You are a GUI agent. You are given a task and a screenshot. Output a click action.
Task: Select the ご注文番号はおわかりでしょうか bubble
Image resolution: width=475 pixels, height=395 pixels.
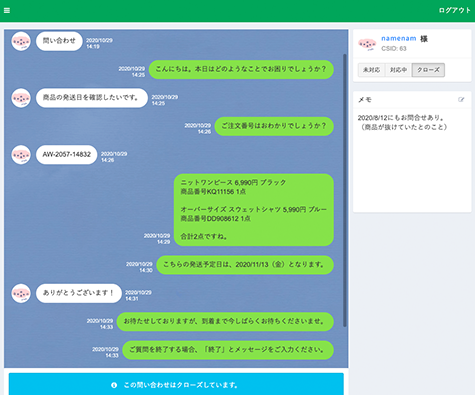coord(274,126)
